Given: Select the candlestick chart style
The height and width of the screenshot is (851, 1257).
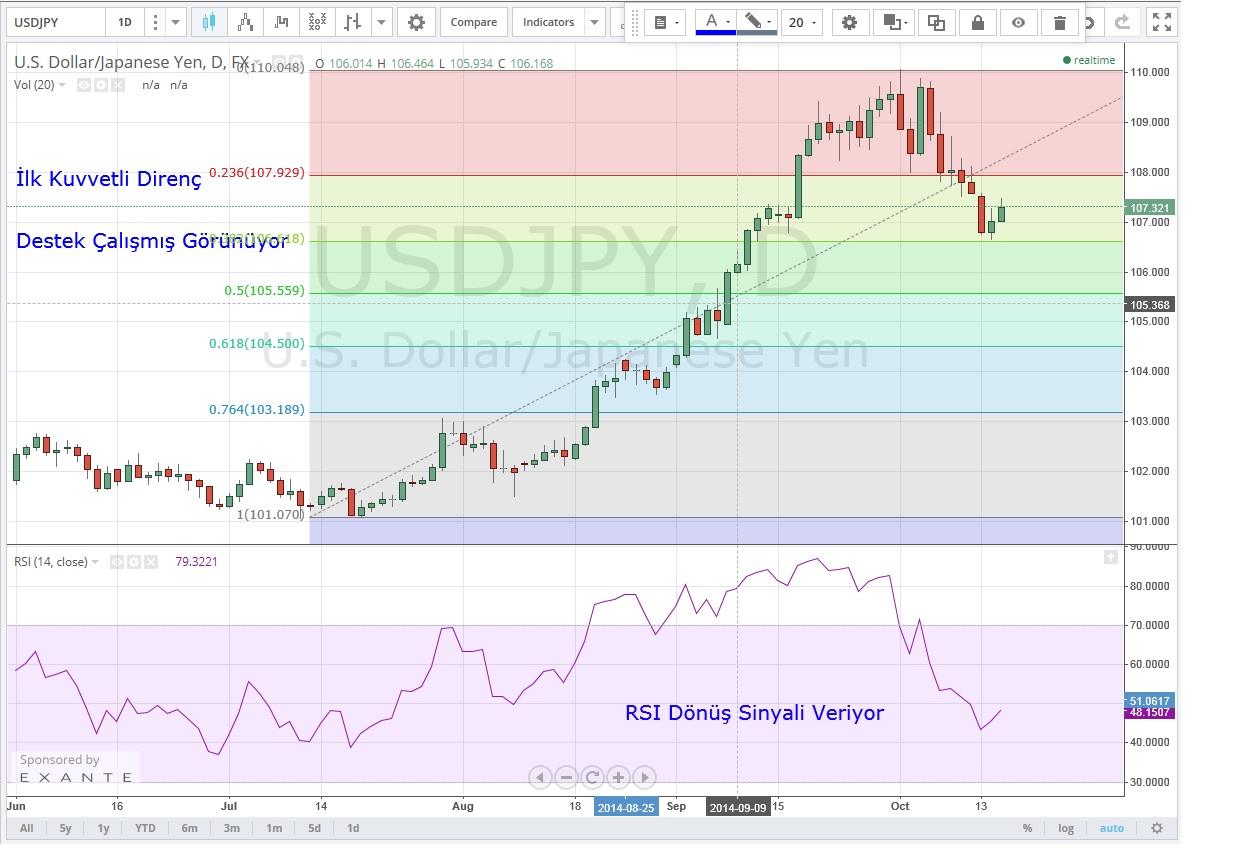Looking at the screenshot, I should [x=208, y=22].
